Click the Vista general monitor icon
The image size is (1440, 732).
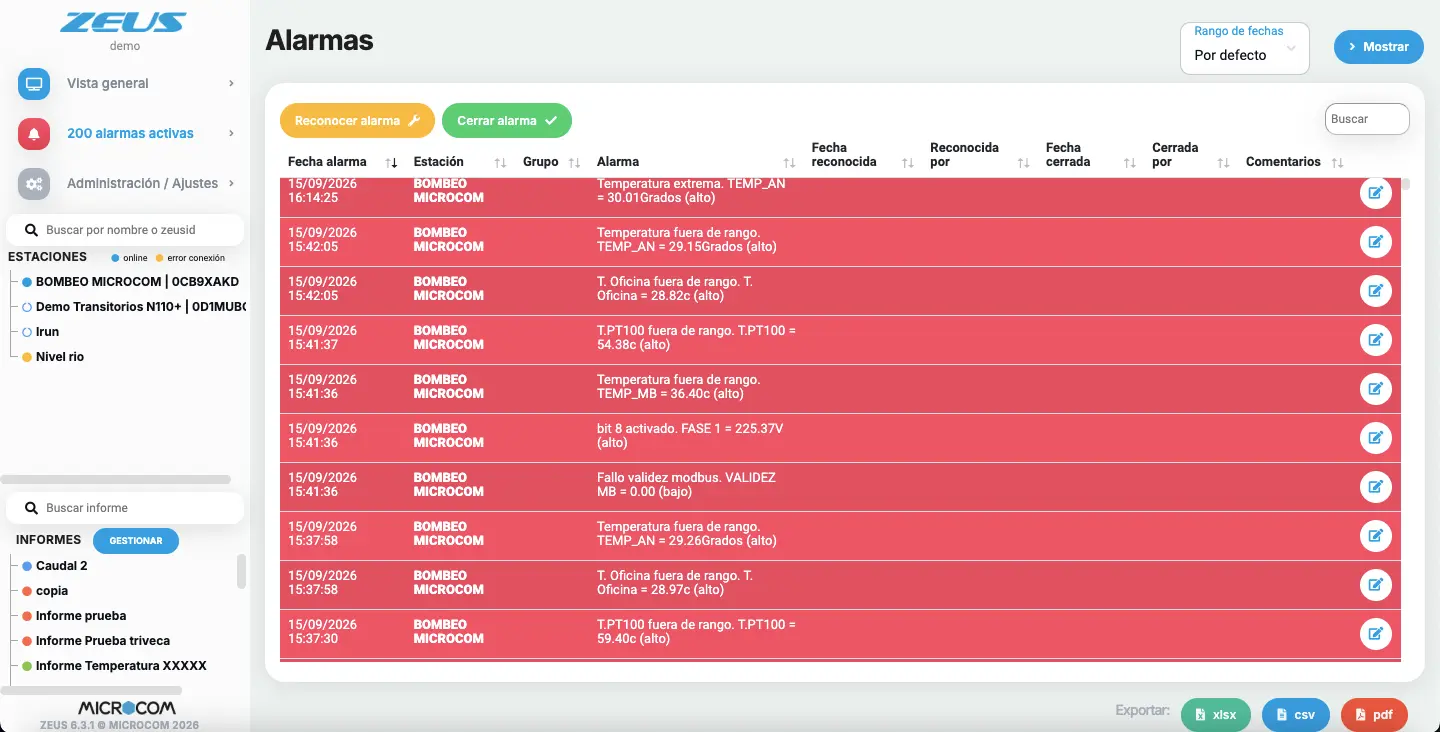[34, 84]
